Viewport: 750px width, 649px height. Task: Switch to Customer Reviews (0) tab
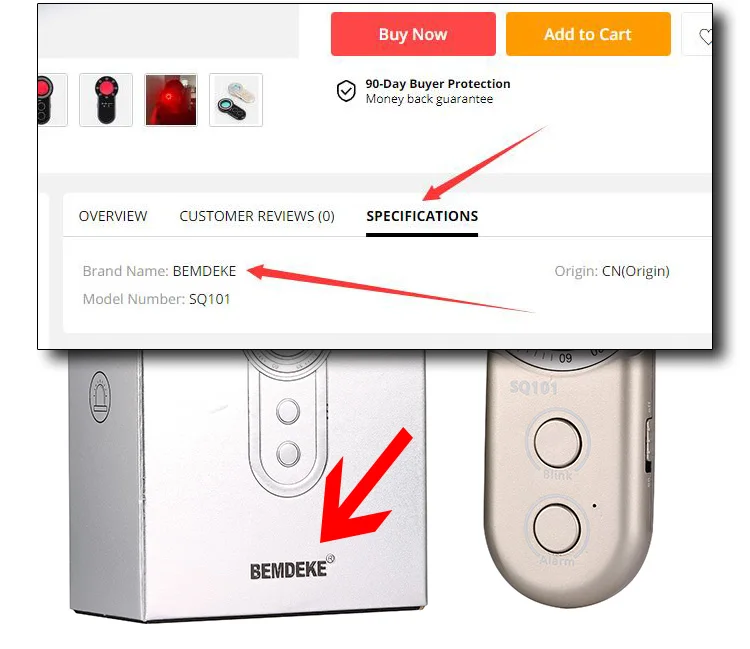point(257,216)
